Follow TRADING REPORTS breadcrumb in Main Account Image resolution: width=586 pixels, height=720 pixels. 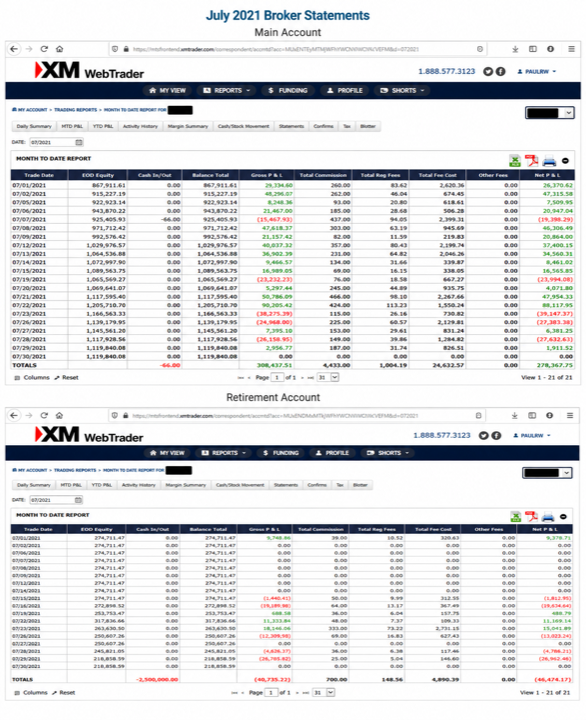76,110
